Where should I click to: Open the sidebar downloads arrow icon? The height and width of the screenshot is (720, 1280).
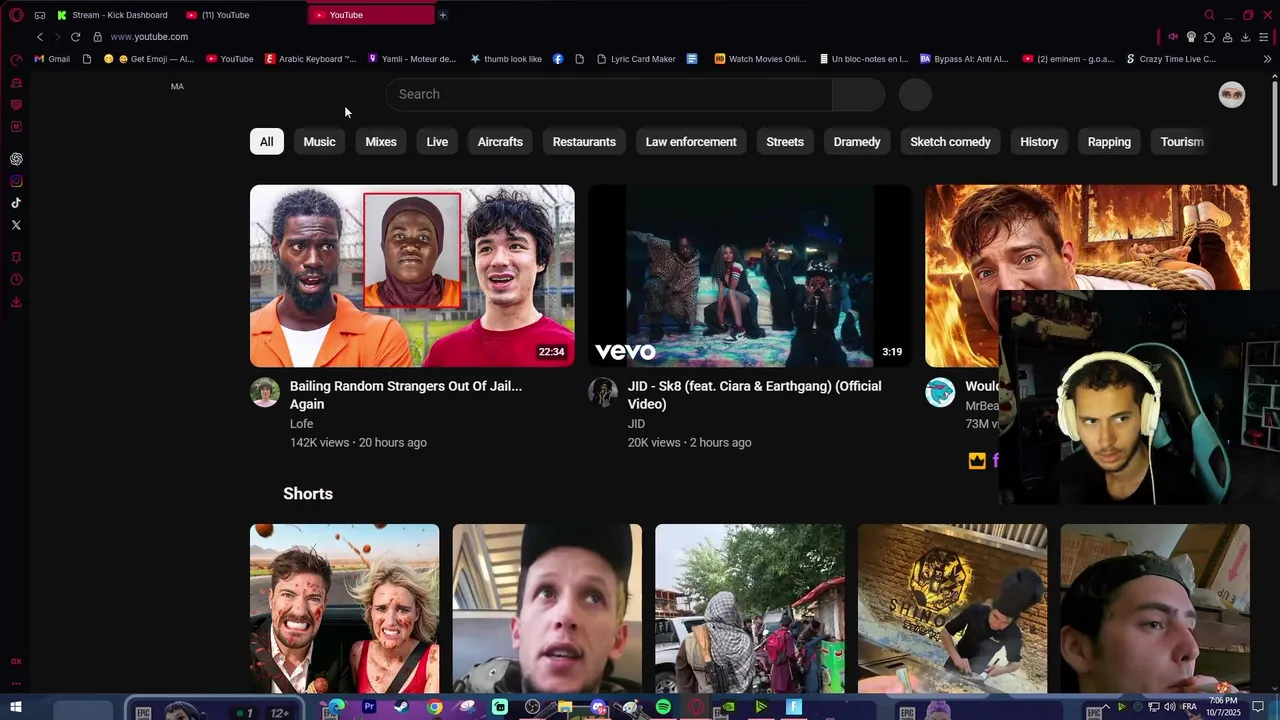[16, 302]
